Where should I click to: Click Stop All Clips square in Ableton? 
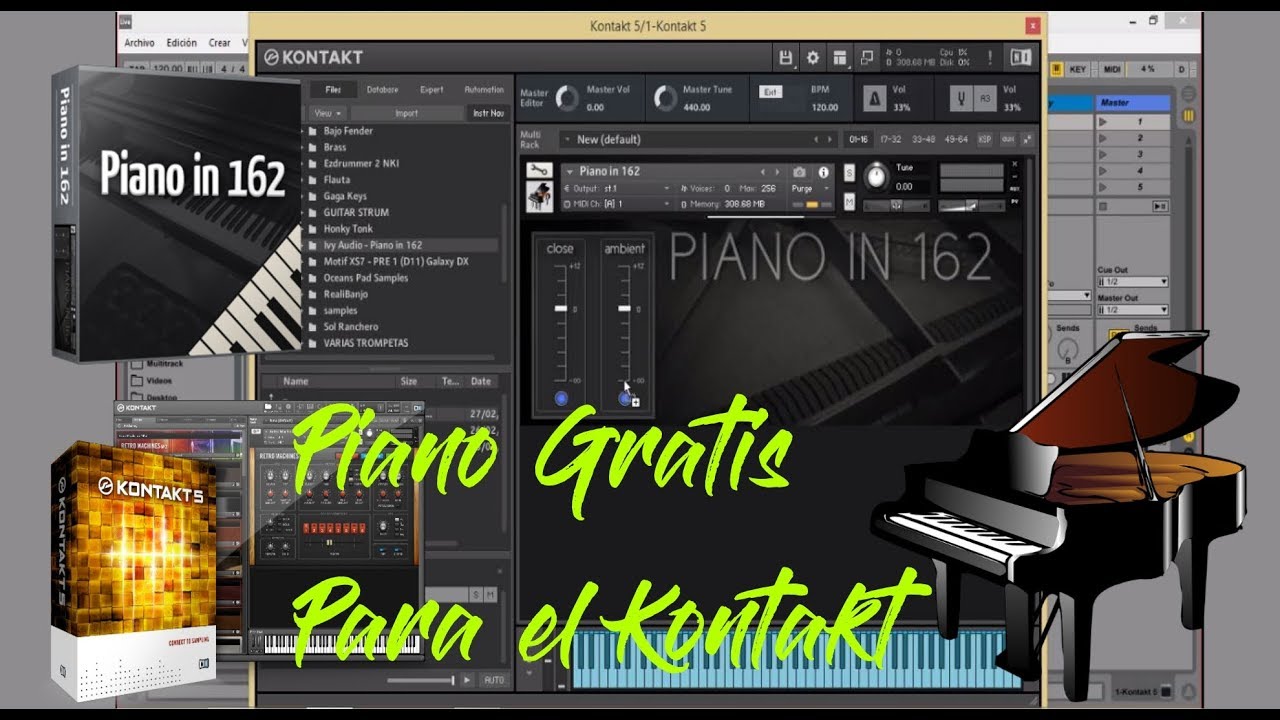coord(1103,205)
